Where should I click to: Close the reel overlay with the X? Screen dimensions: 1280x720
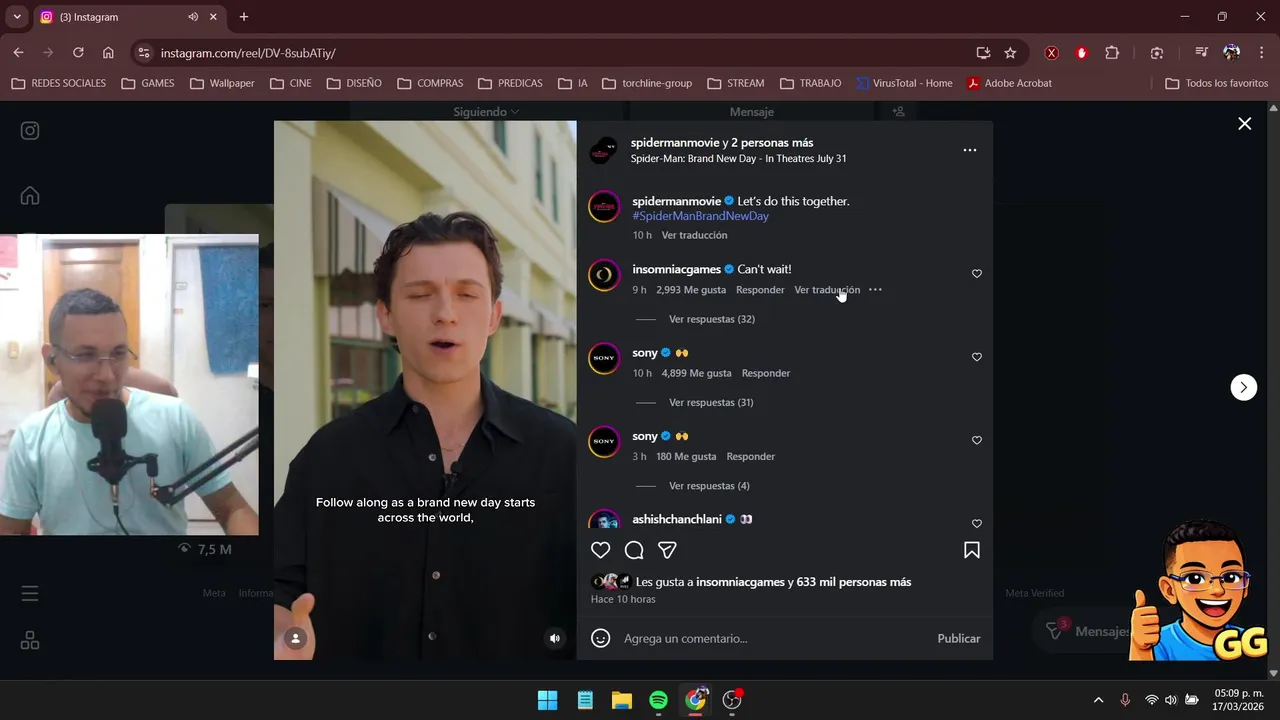click(1244, 124)
